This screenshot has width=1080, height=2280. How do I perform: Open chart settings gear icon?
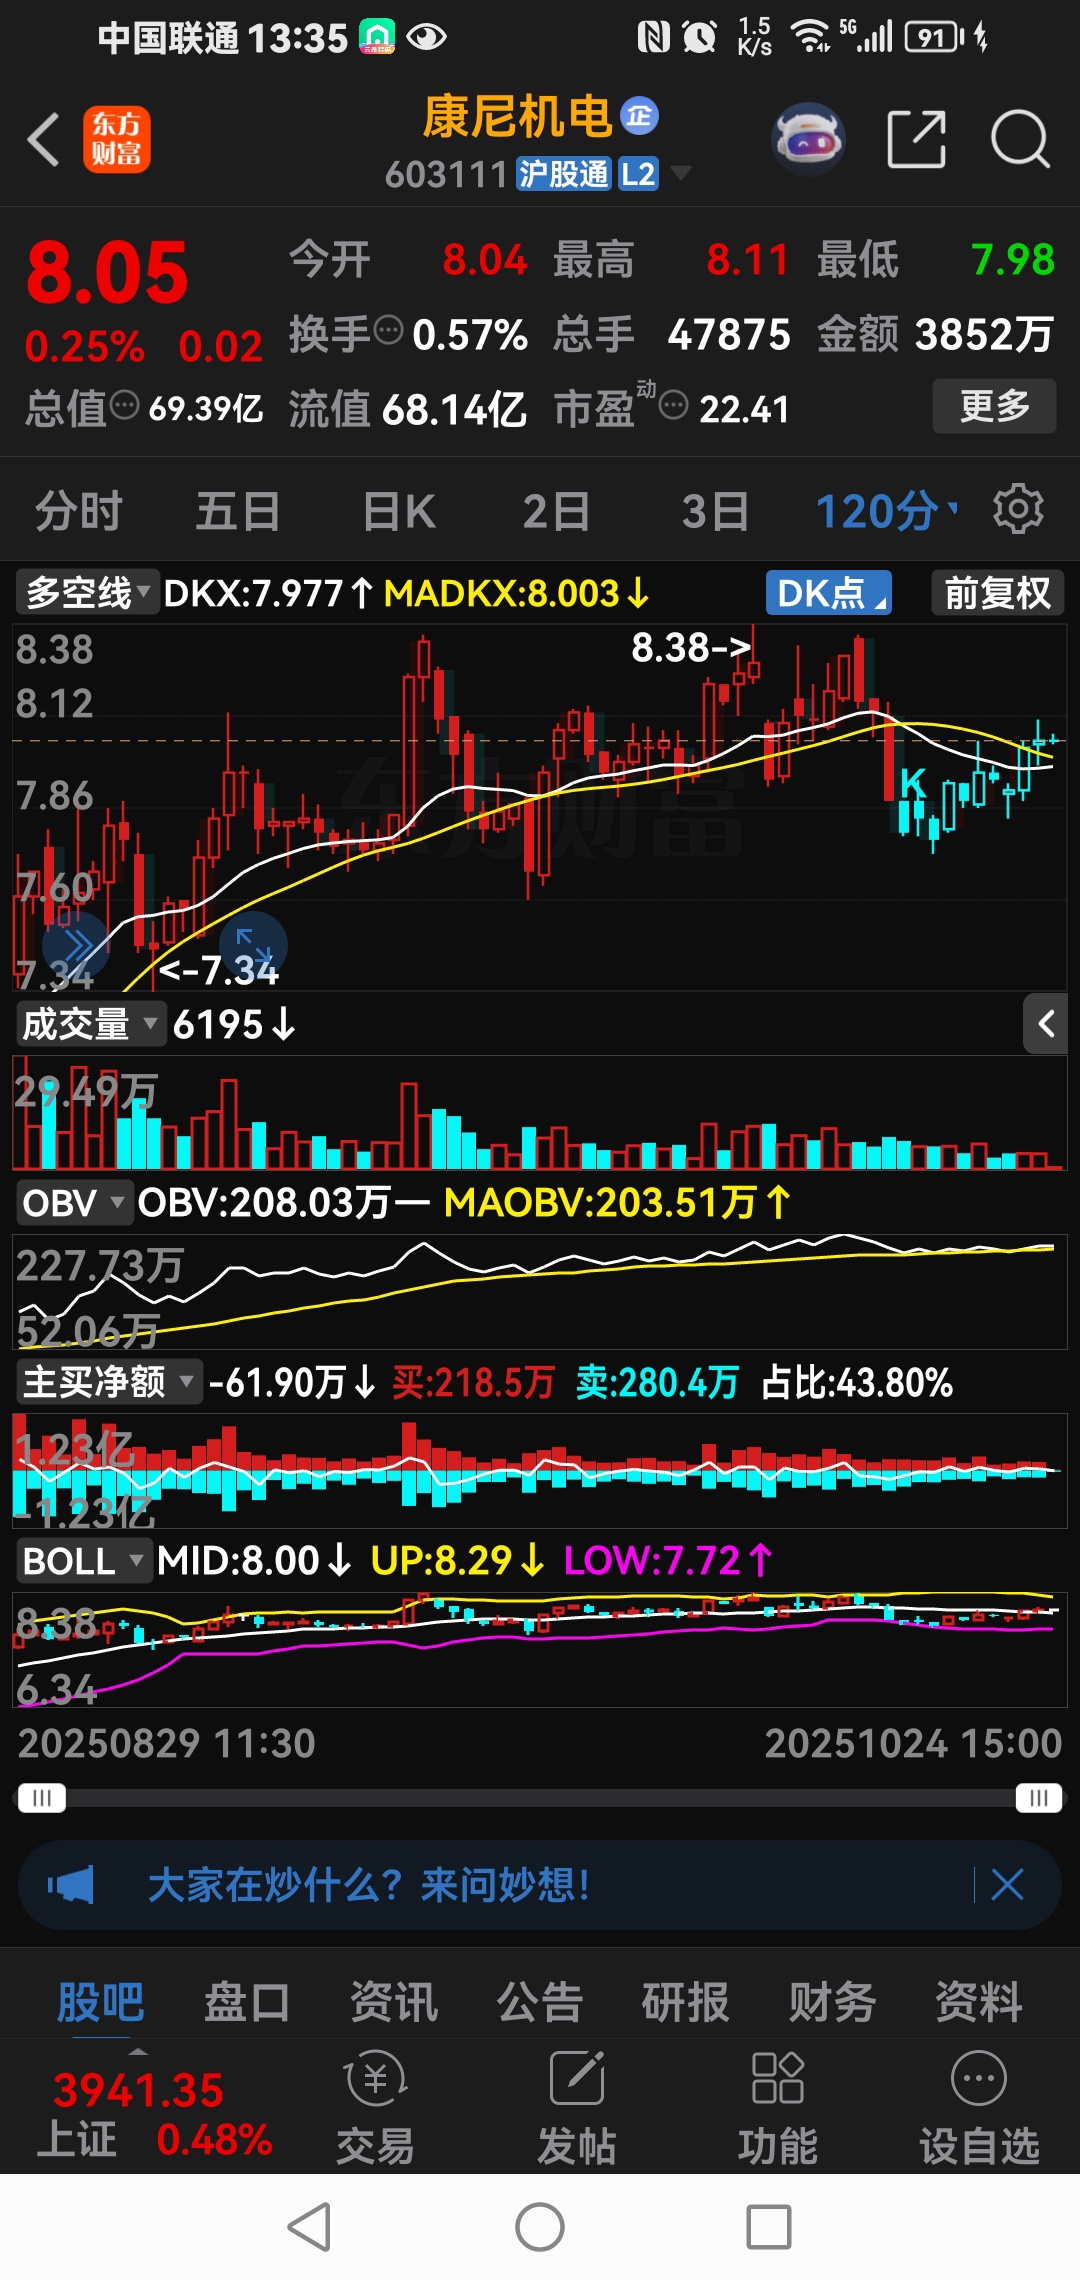click(1018, 509)
